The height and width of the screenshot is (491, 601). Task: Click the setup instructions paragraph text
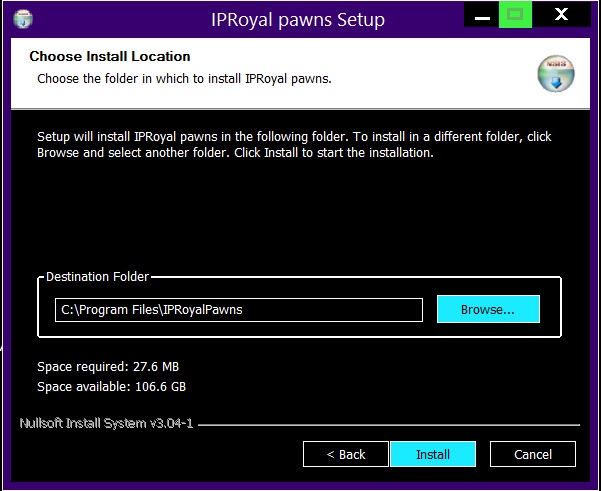(294, 145)
